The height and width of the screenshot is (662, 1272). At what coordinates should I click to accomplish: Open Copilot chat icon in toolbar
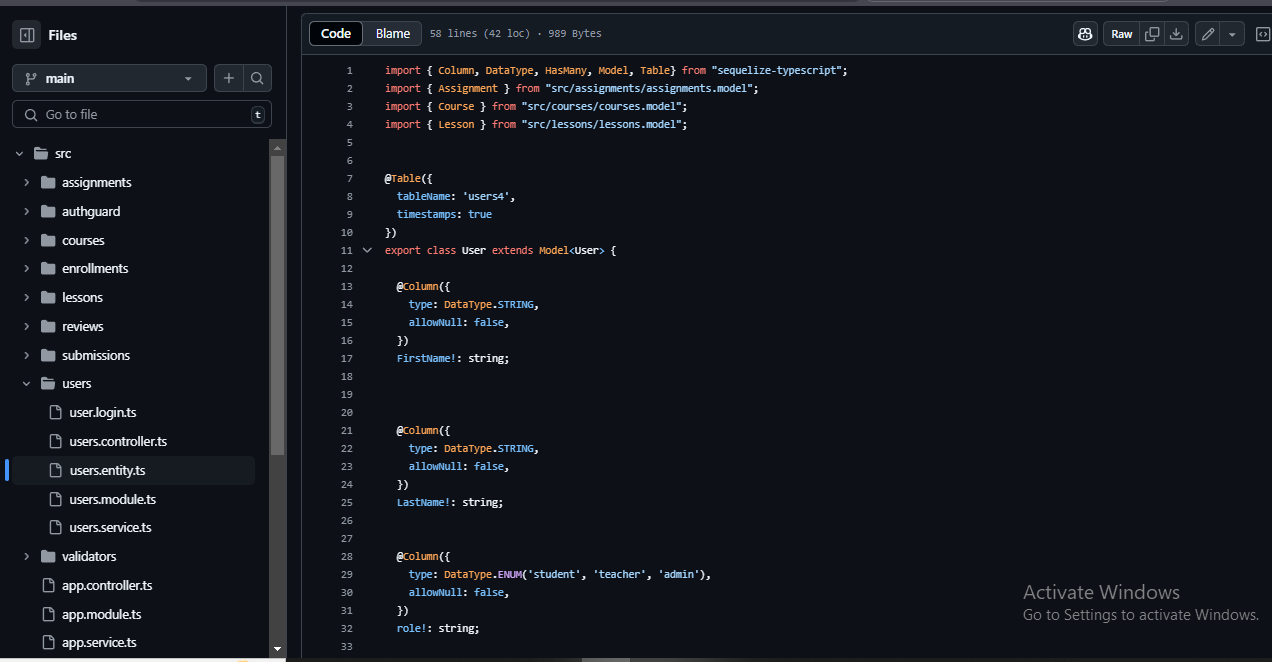tap(1085, 34)
